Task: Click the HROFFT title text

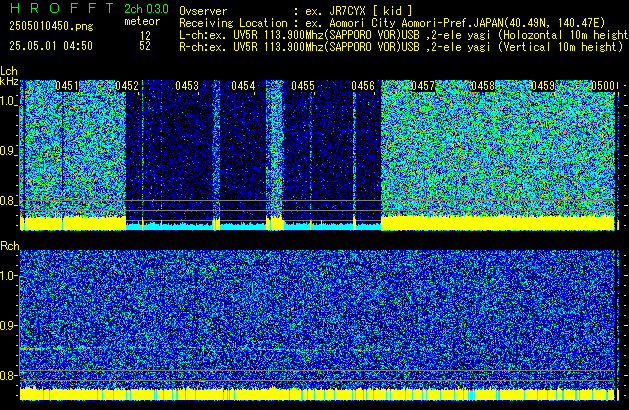Action: point(62,8)
